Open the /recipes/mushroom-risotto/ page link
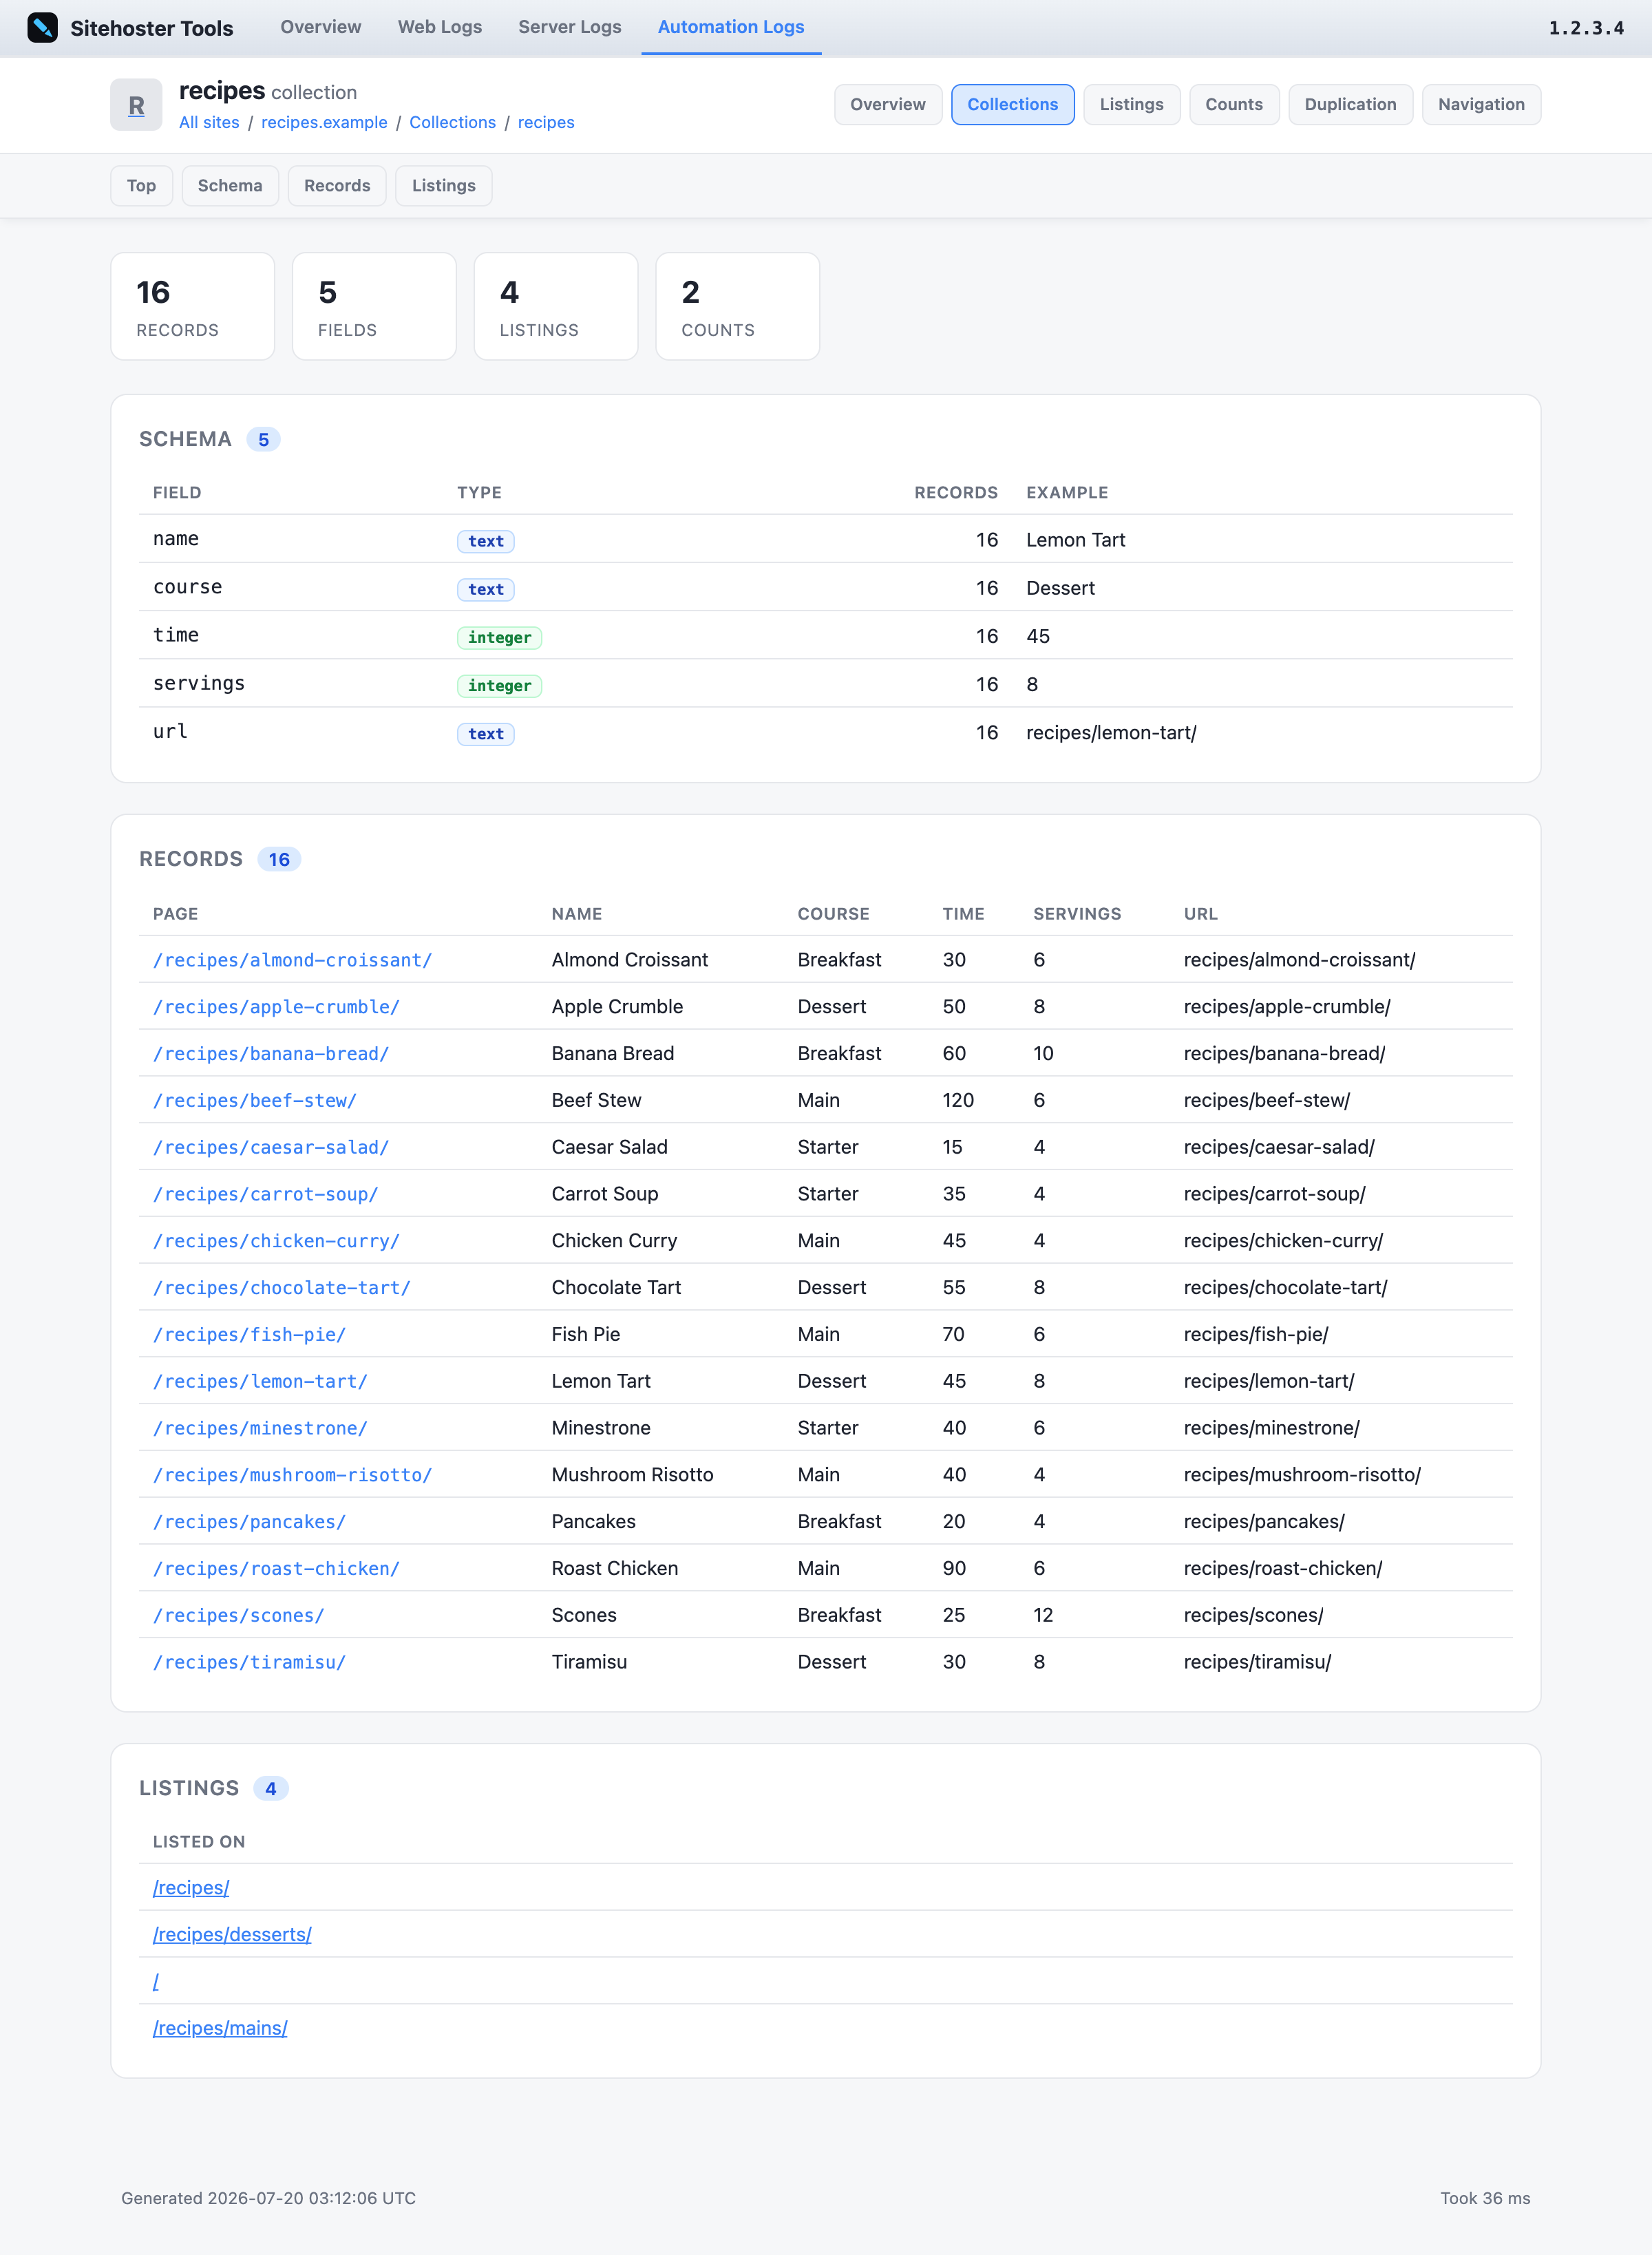1652x2255 pixels. tap(292, 1475)
